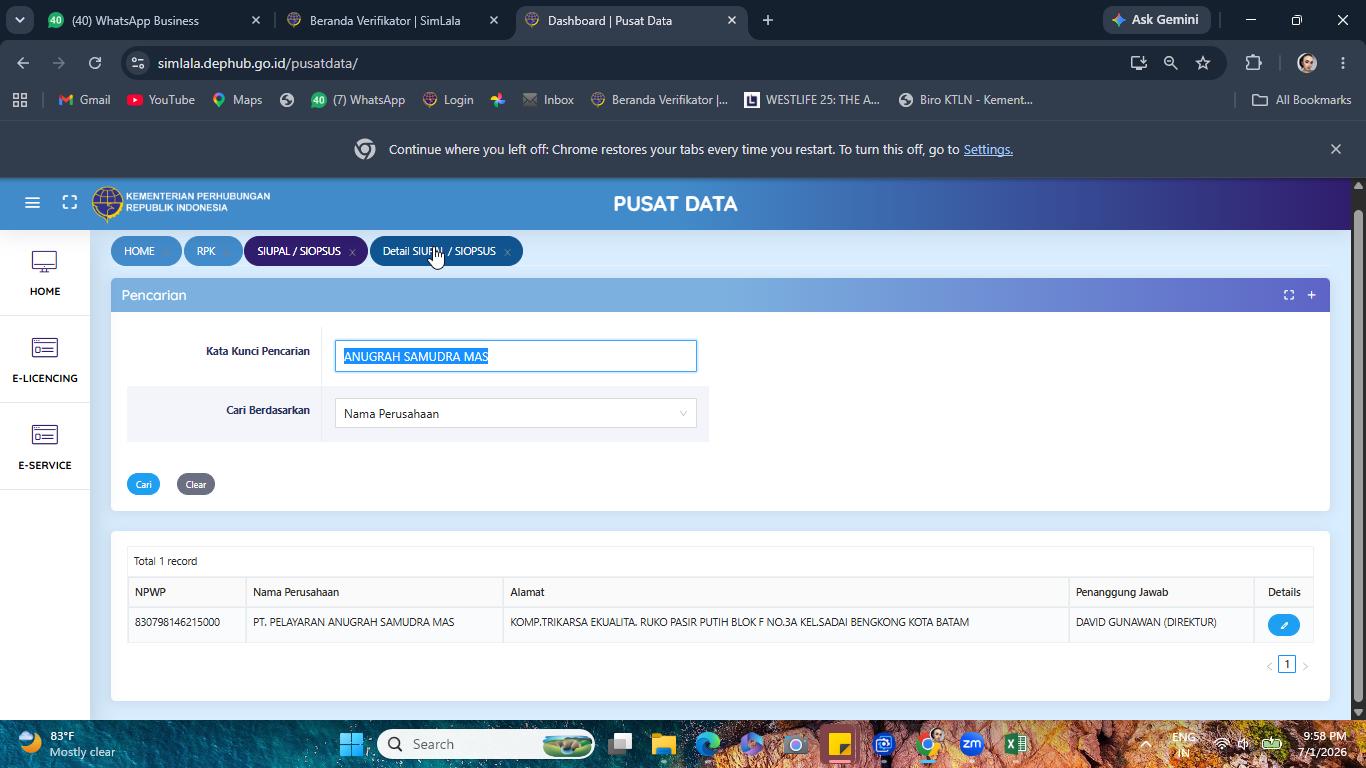Switch to Beranda Verifikator SimLala tab
Image resolution: width=1366 pixels, height=768 pixels.
click(392, 20)
